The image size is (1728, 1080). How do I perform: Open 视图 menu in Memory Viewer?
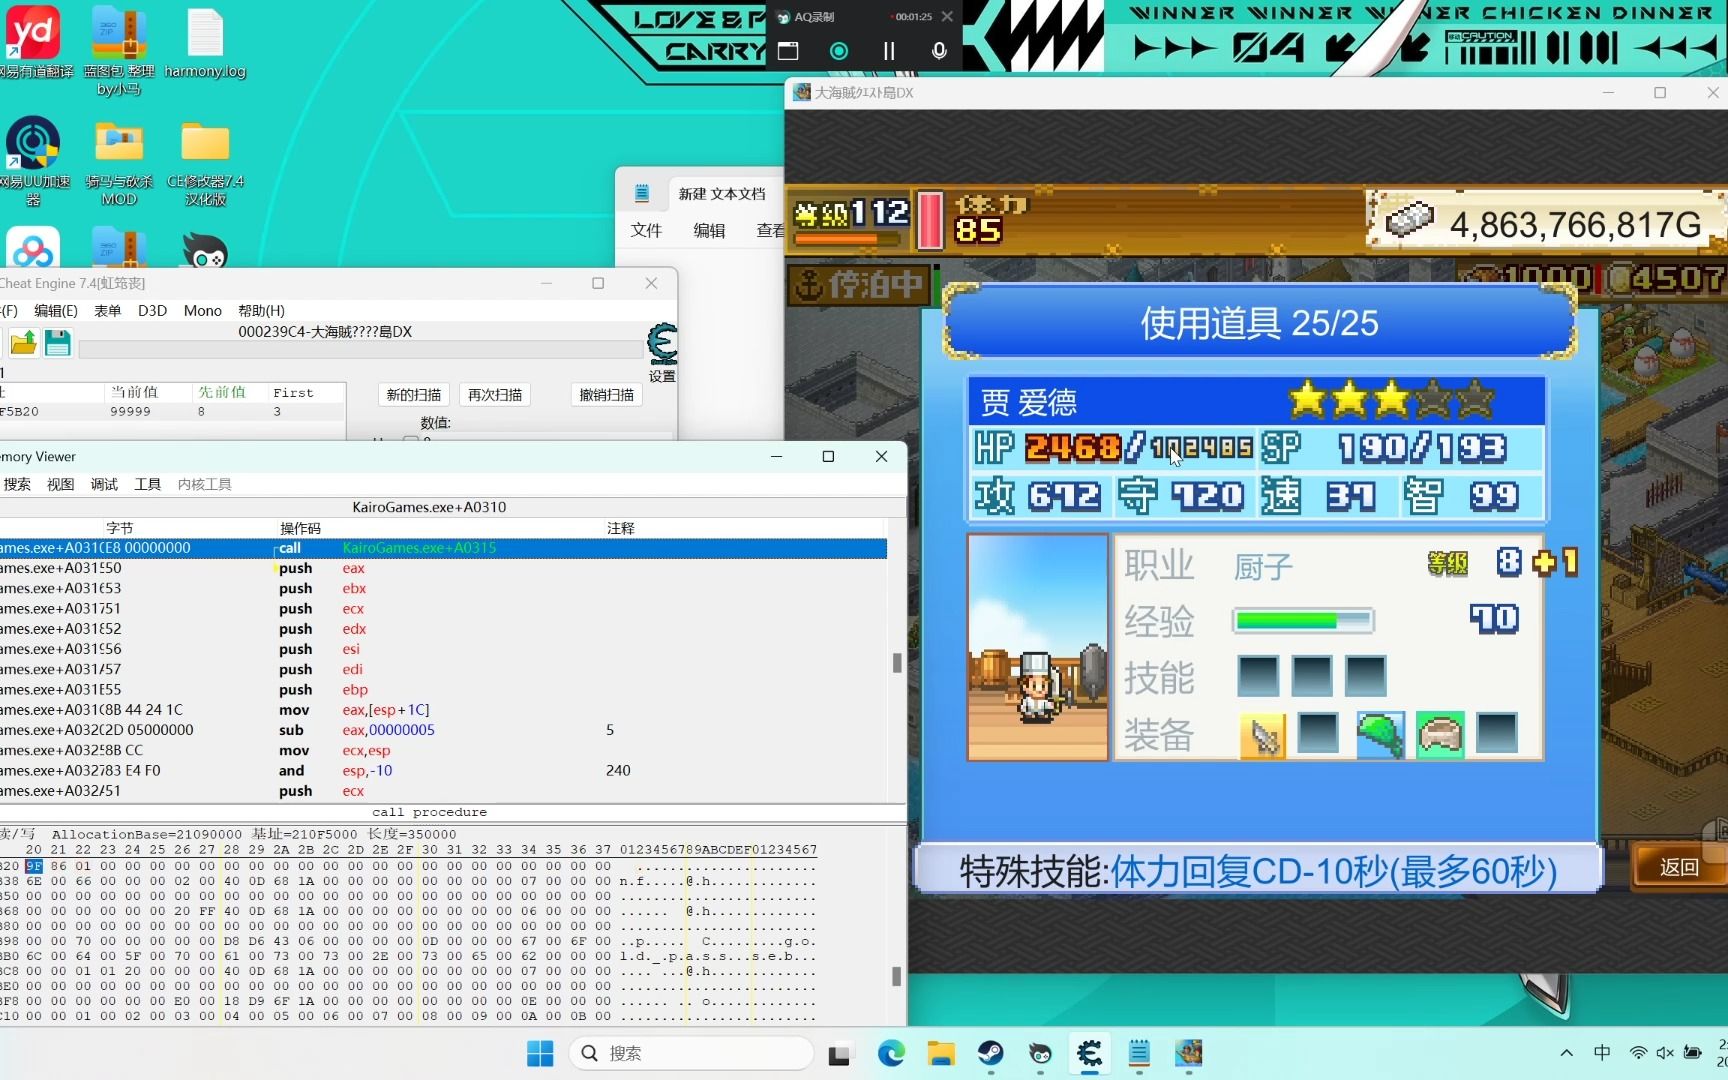61,484
